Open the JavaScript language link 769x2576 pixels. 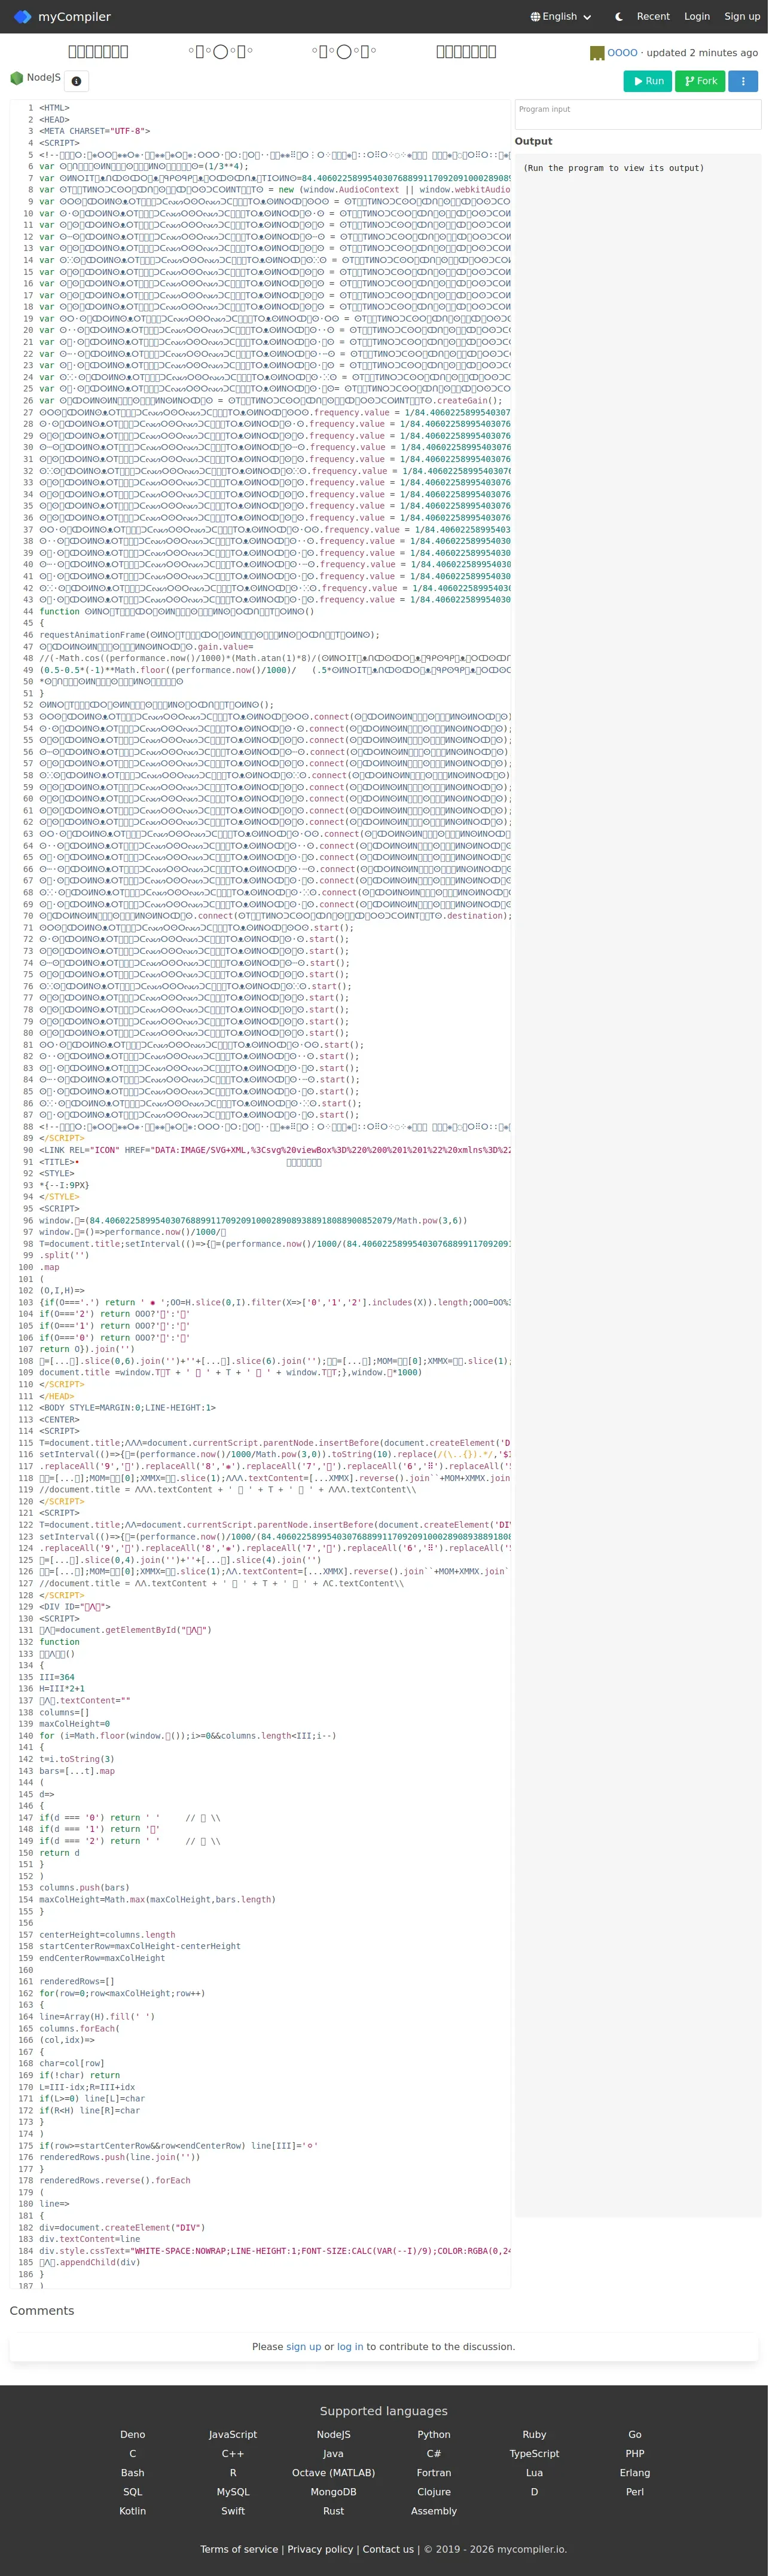click(x=233, y=2434)
